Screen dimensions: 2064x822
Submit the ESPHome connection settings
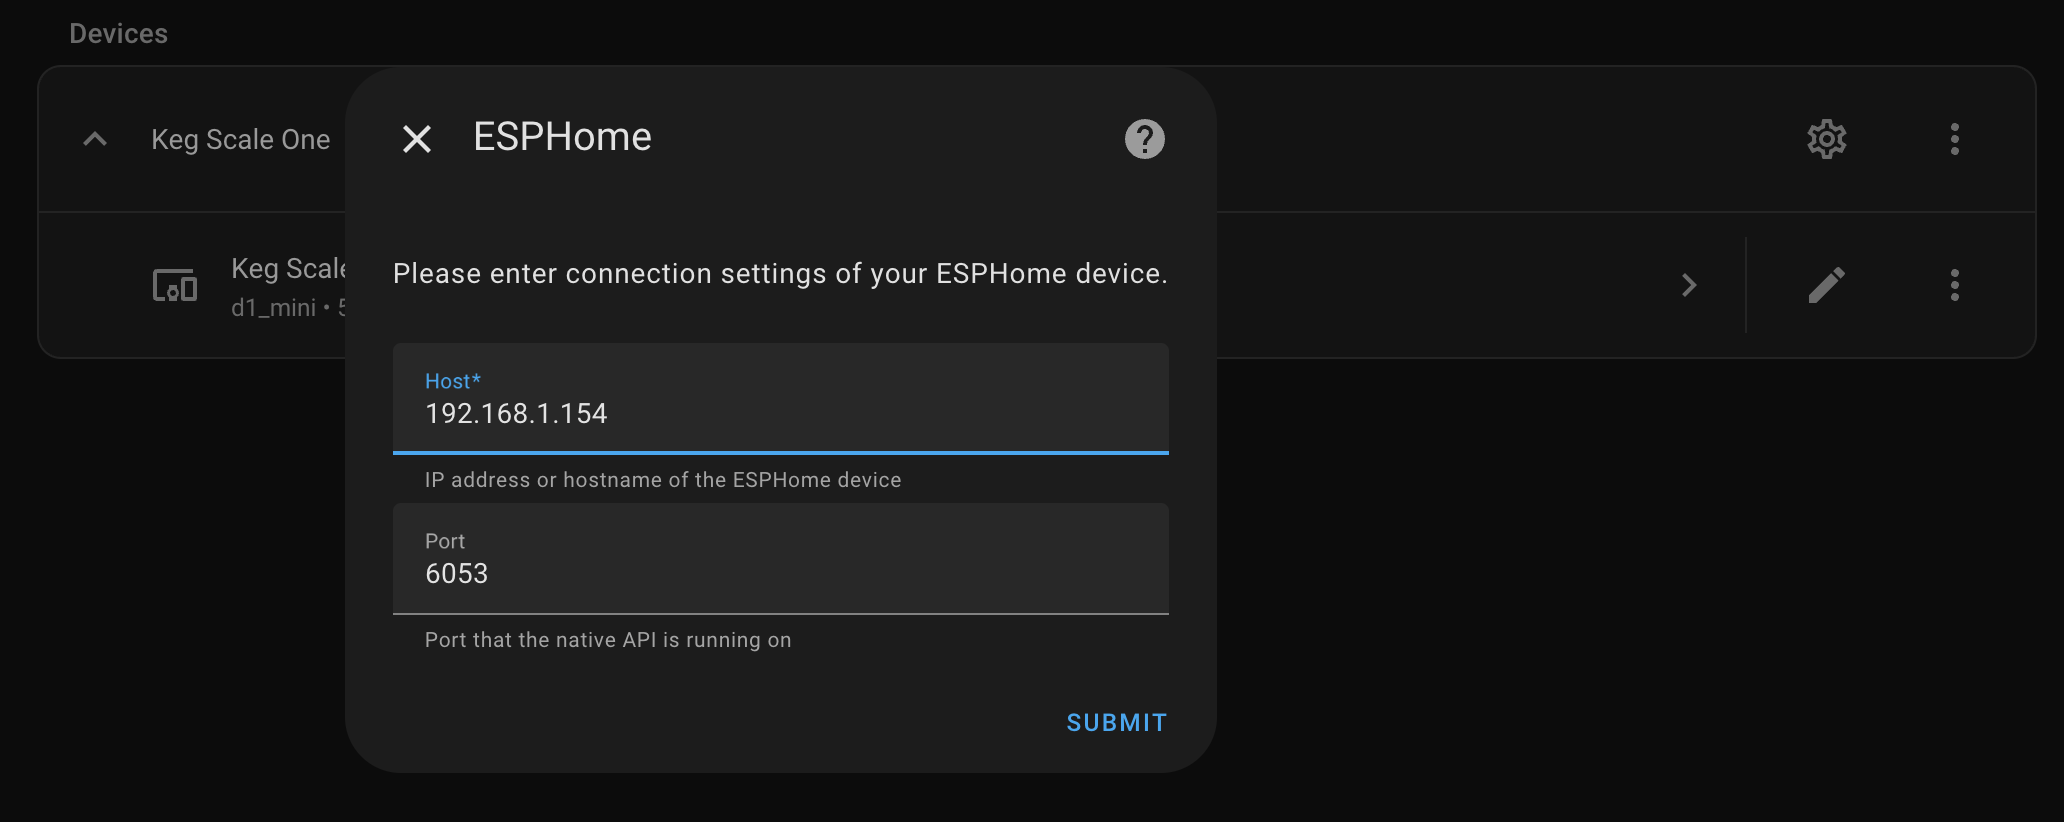click(x=1117, y=723)
